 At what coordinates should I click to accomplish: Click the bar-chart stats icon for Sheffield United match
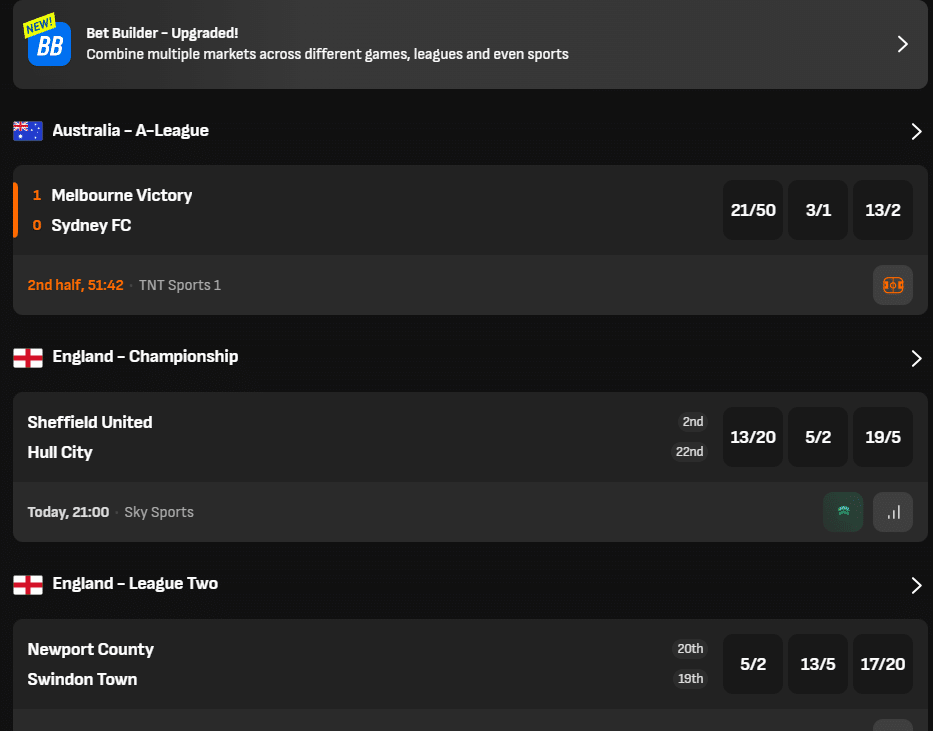(x=892, y=512)
